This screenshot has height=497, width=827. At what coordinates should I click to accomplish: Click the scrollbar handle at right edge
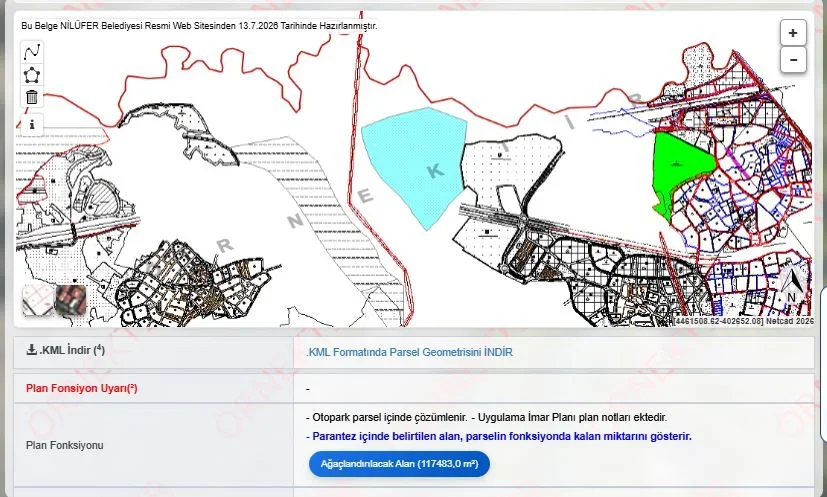click(x=824, y=364)
